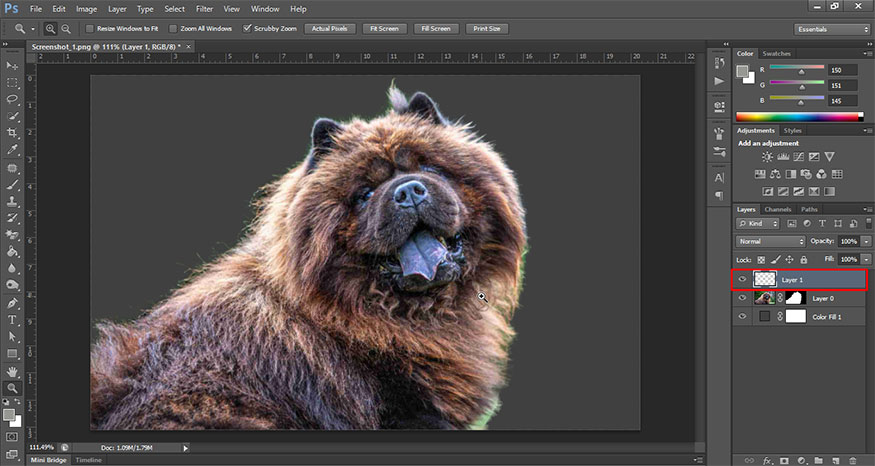Create a new group folder icon

[x=818, y=460]
